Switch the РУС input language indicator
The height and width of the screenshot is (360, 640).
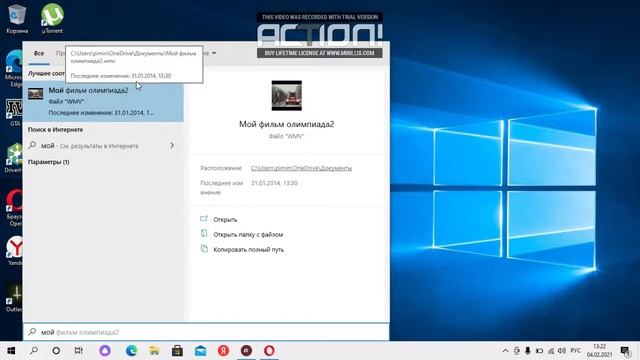[x=576, y=351]
